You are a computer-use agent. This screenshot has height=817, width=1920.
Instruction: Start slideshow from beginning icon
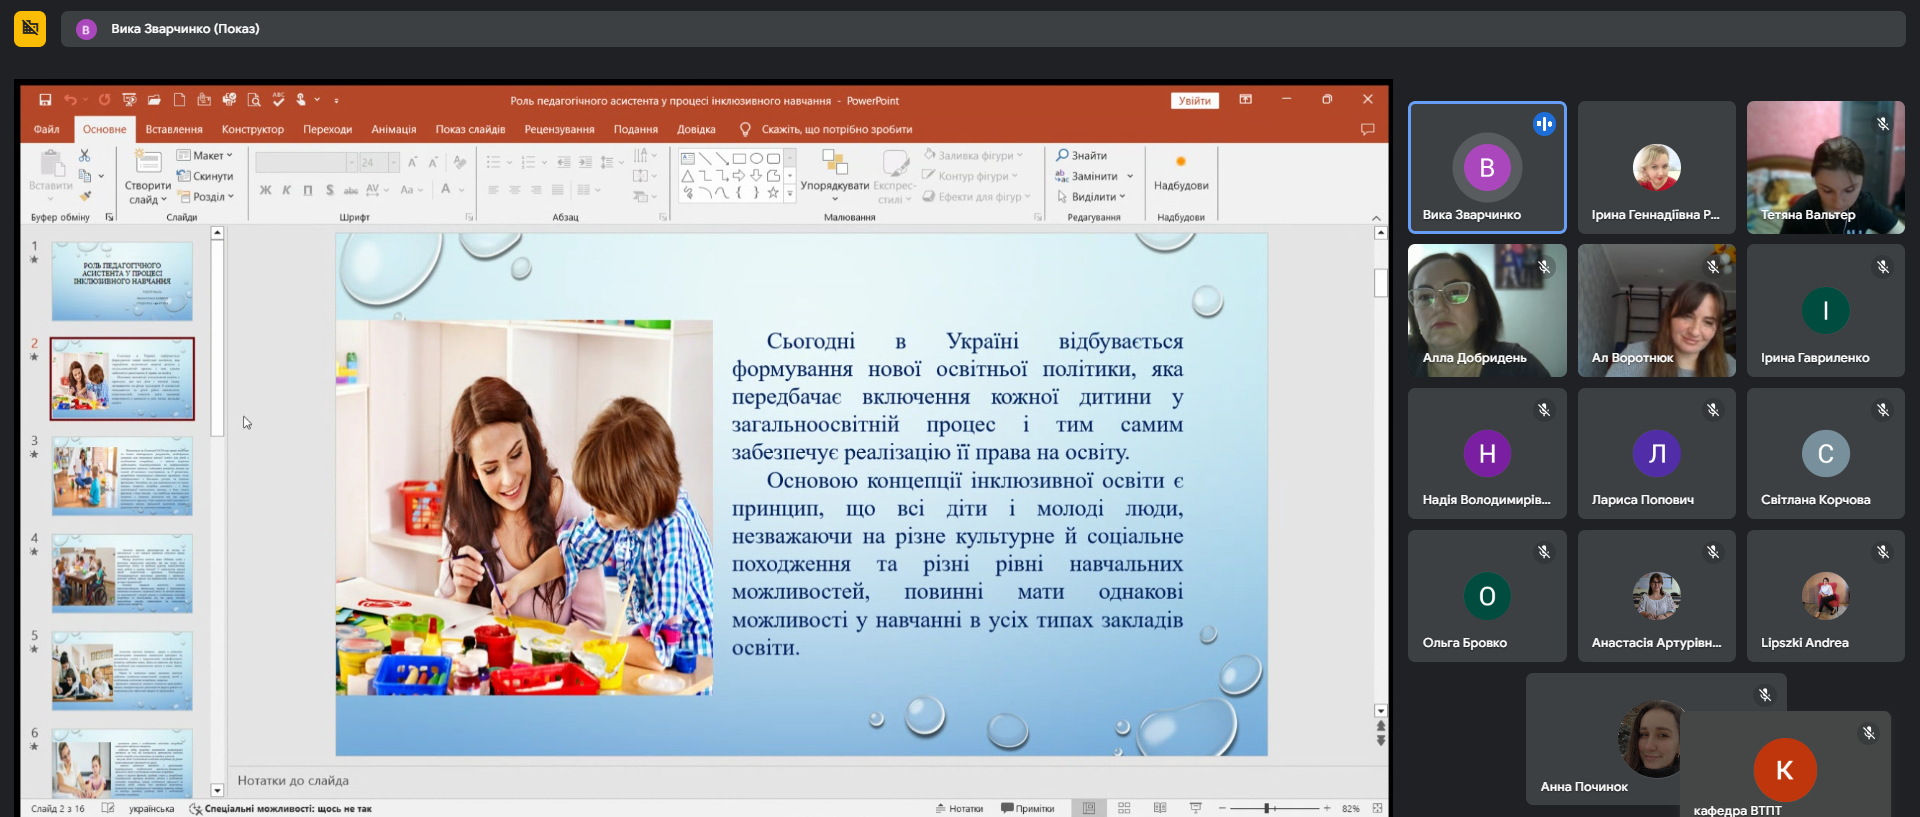129,100
